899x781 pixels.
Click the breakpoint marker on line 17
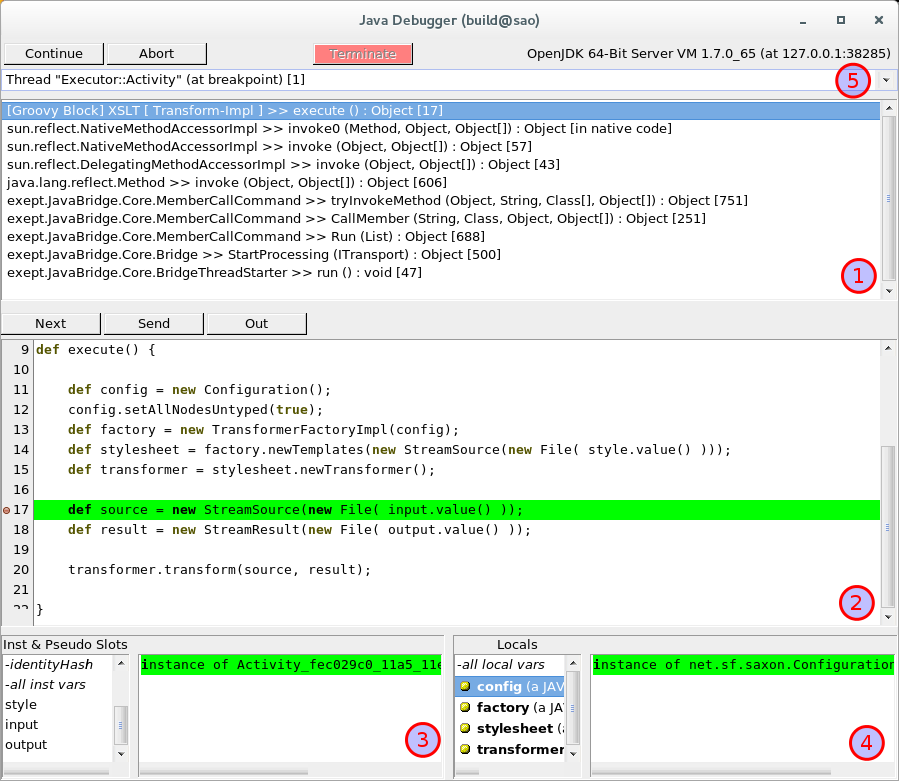point(7,510)
